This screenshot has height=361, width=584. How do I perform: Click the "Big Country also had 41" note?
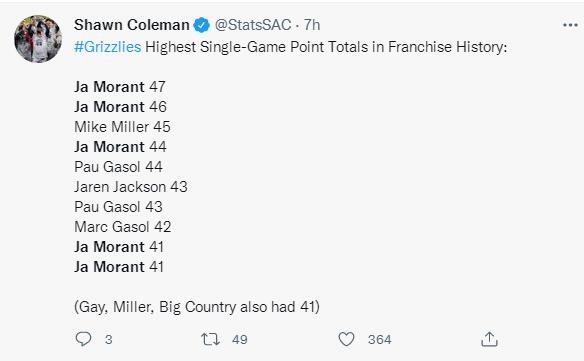(237, 307)
